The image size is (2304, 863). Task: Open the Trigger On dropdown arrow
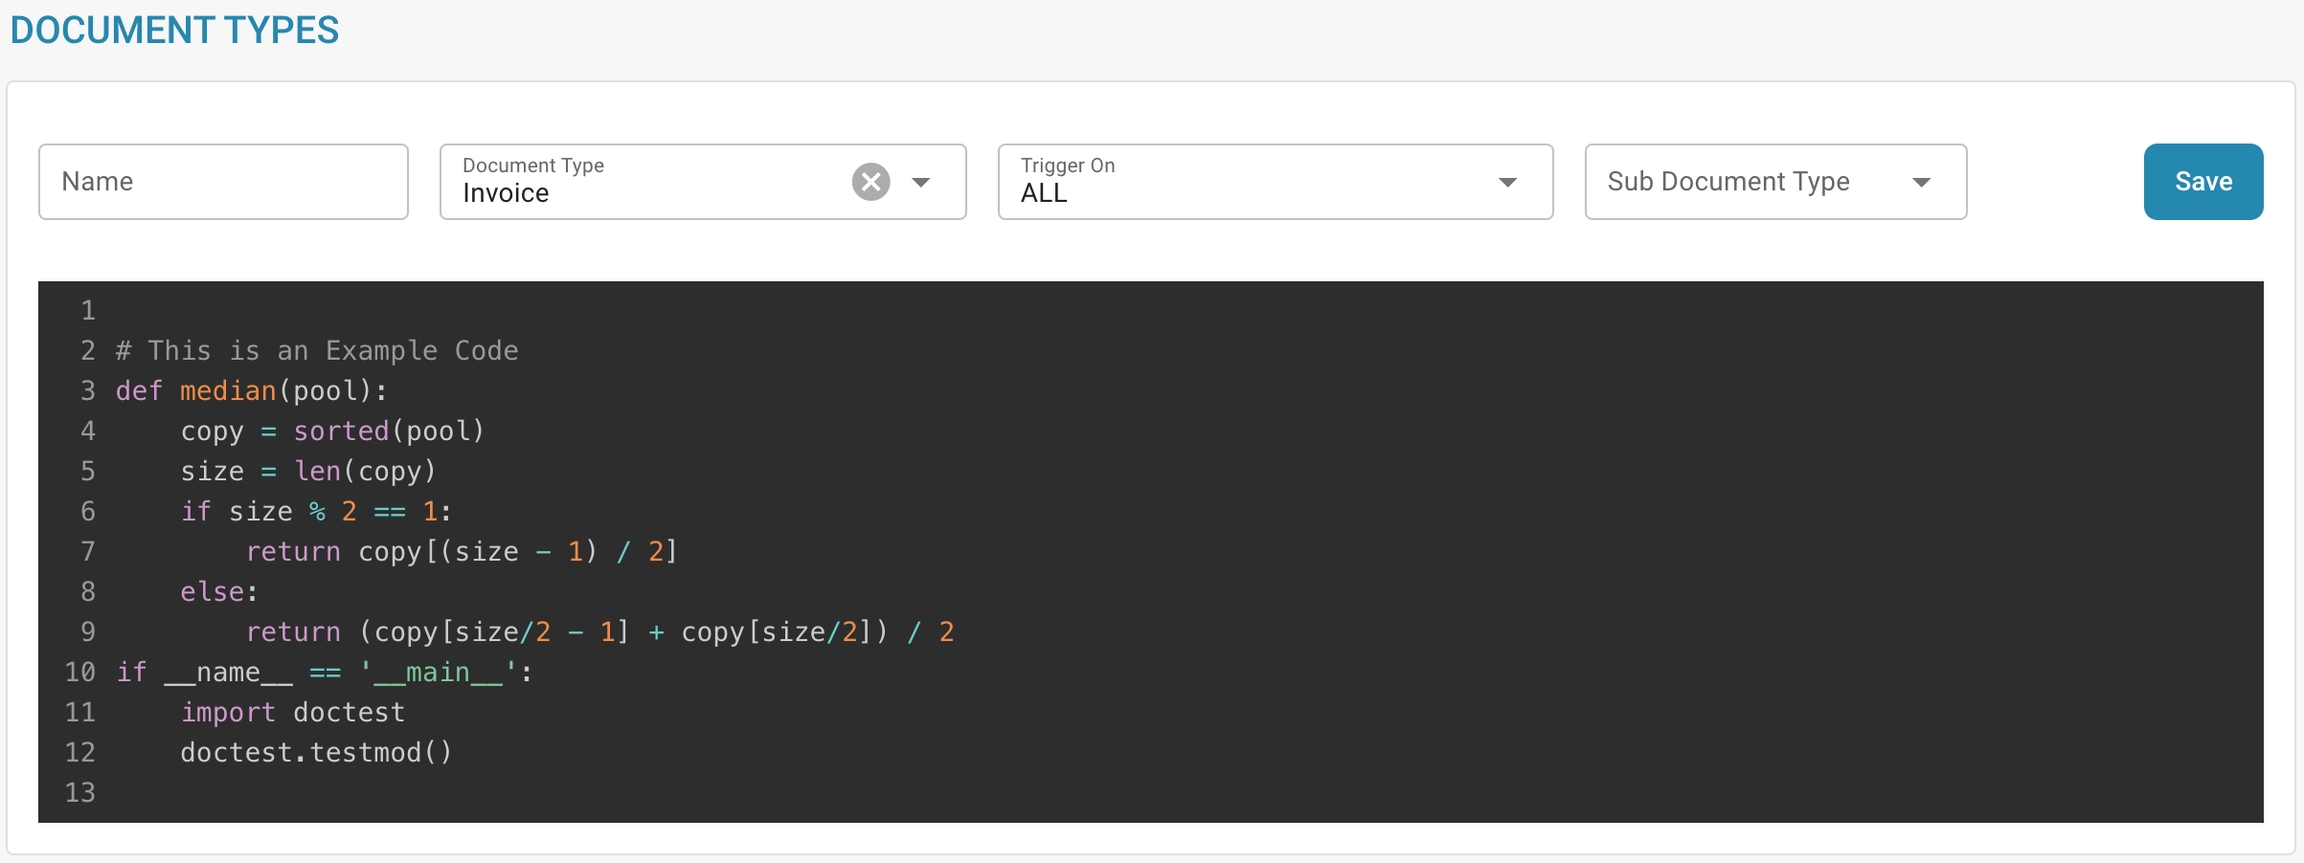(1507, 182)
